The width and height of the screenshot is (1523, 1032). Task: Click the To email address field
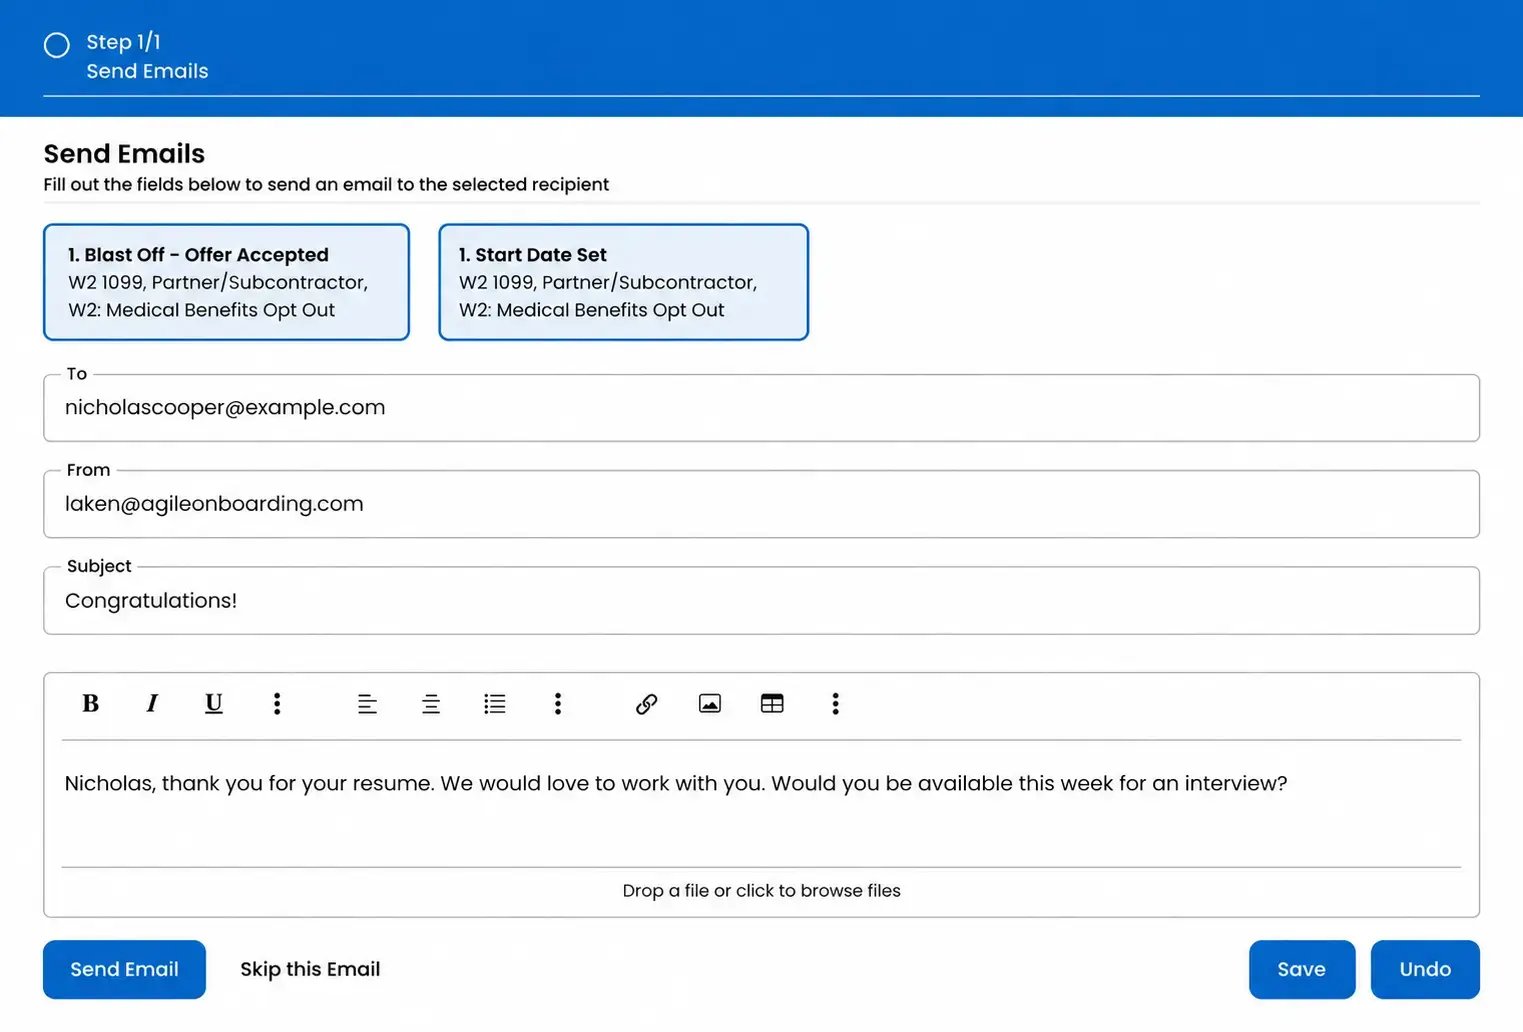761,408
